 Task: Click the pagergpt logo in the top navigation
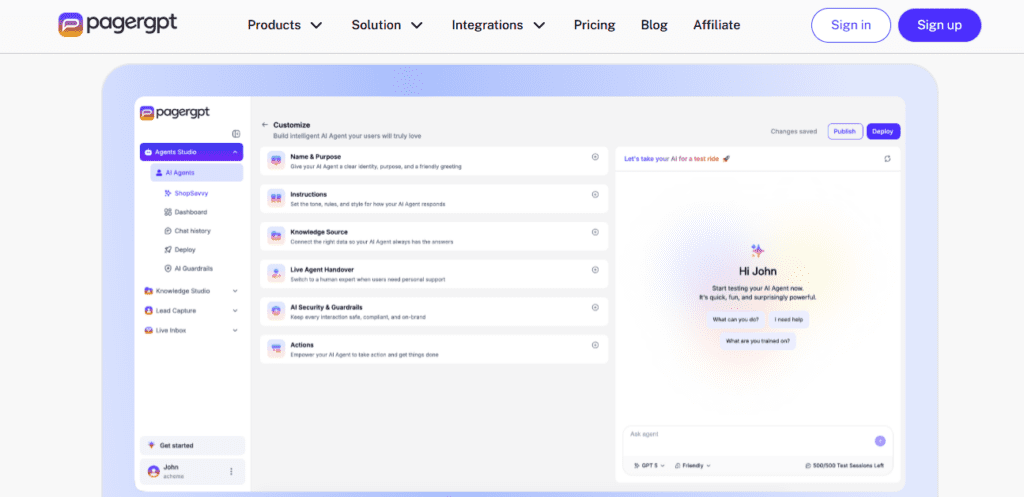tap(118, 25)
